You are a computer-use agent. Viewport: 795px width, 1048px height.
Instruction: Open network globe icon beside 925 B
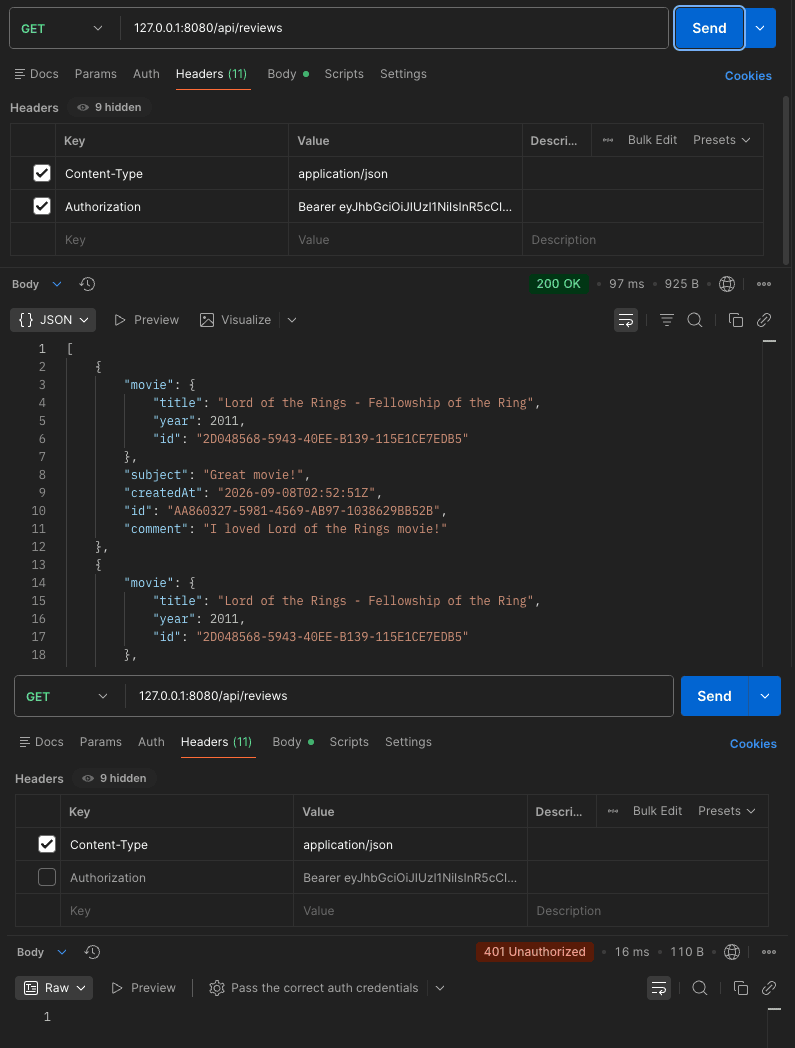pyautogui.click(x=727, y=284)
